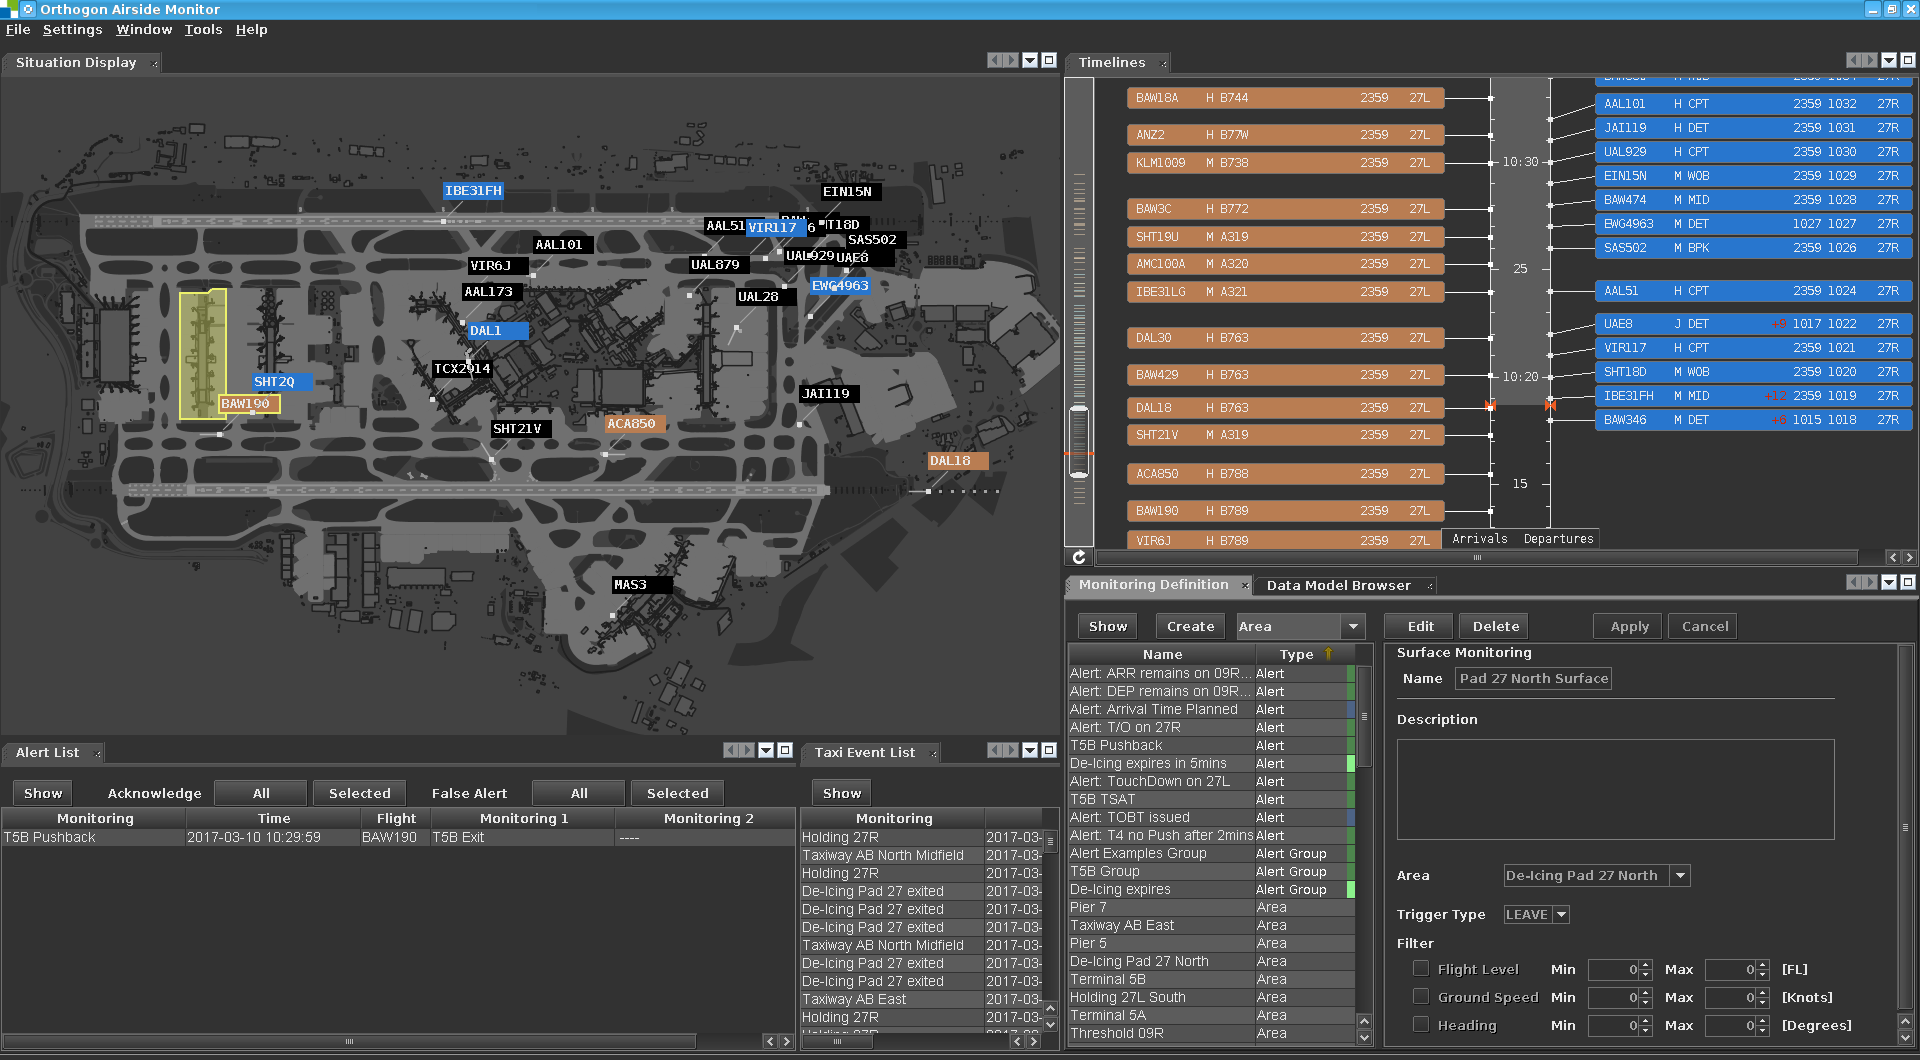
Task: Tick the Heading filter checkbox
Action: point(1420,1024)
